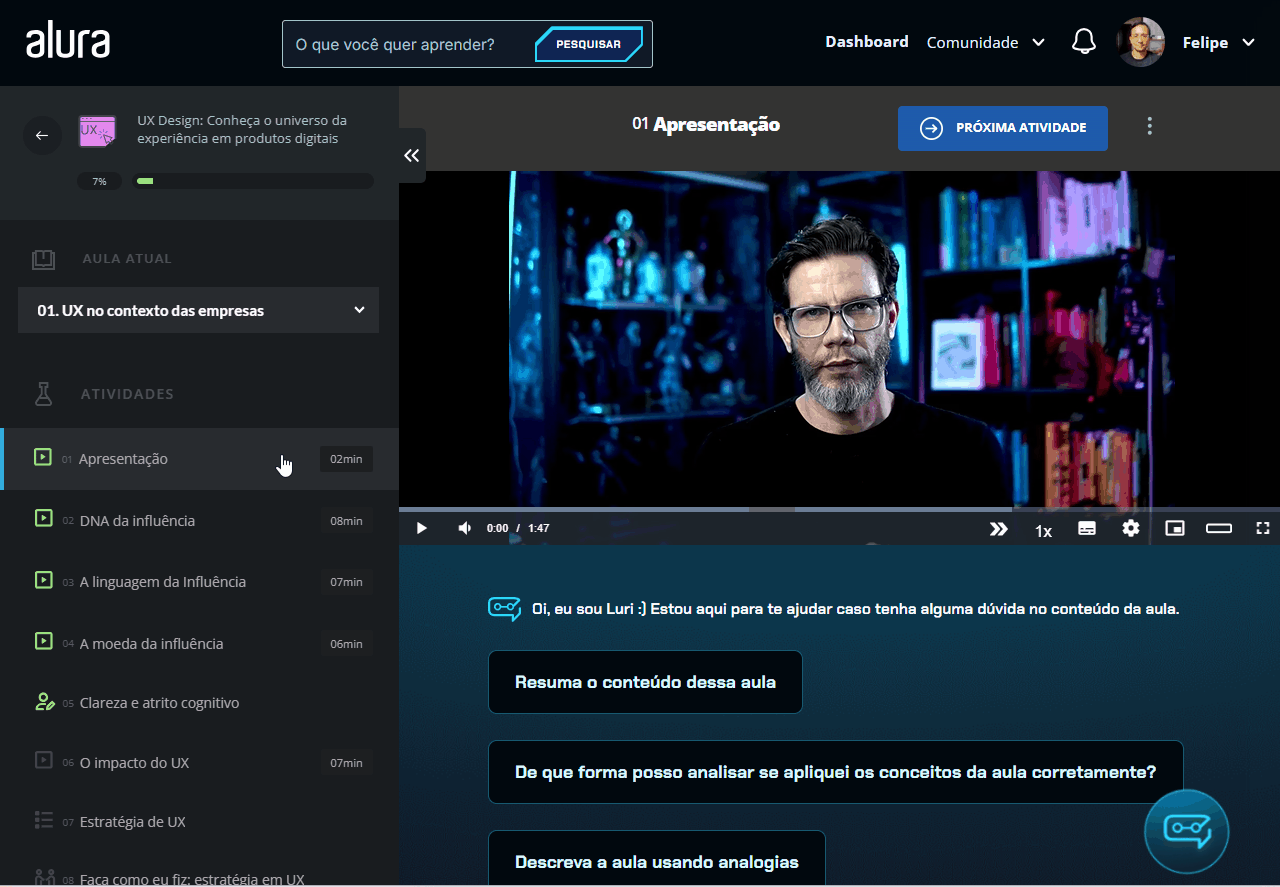Click the Aula Atual book icon
The image size is (1280, 887).
pyautogui.click(x=43, y=259)
